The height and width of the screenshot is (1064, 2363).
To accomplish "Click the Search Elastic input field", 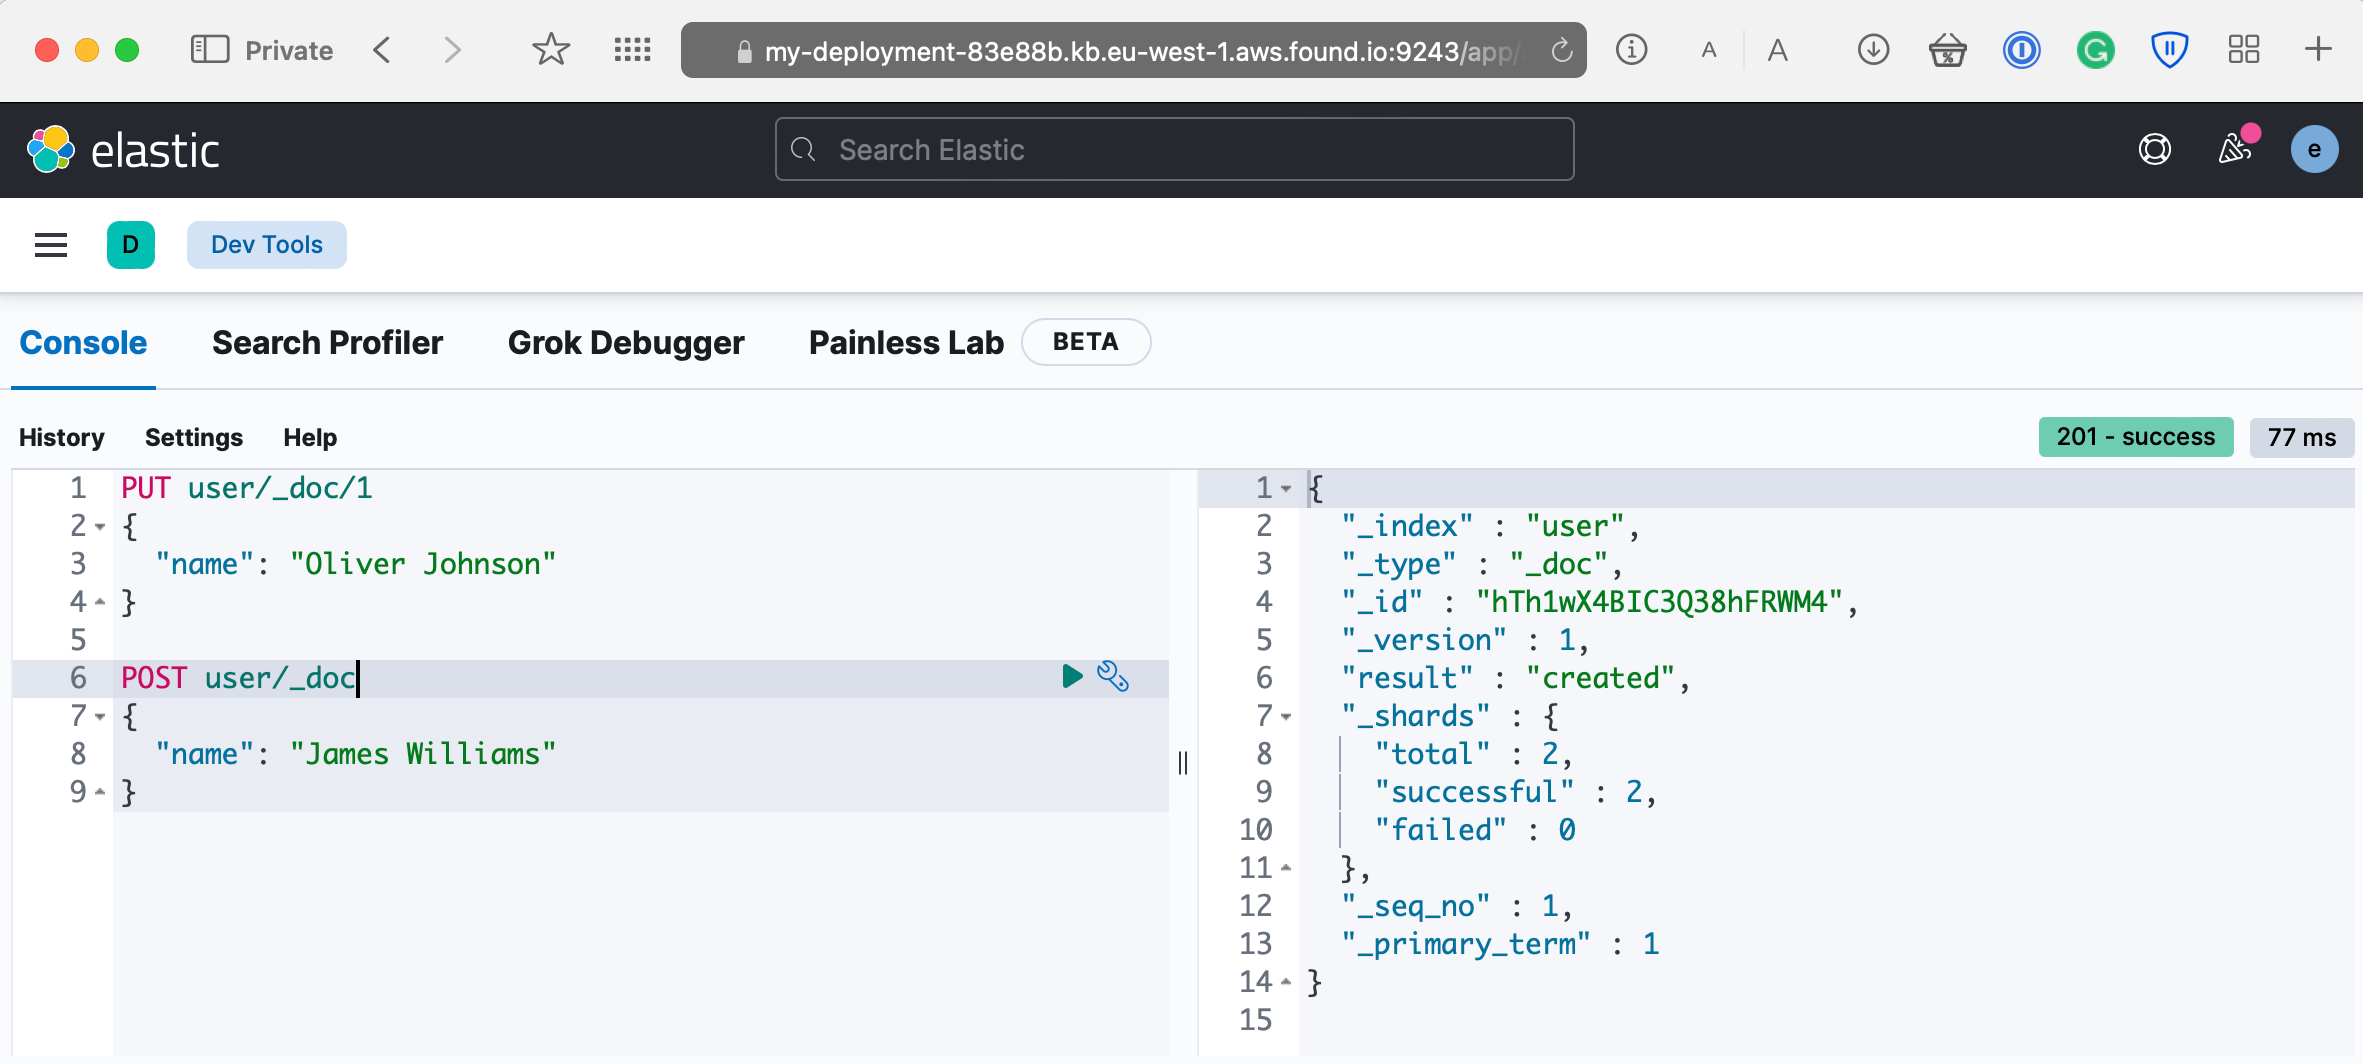I will tap(1173, 149).
